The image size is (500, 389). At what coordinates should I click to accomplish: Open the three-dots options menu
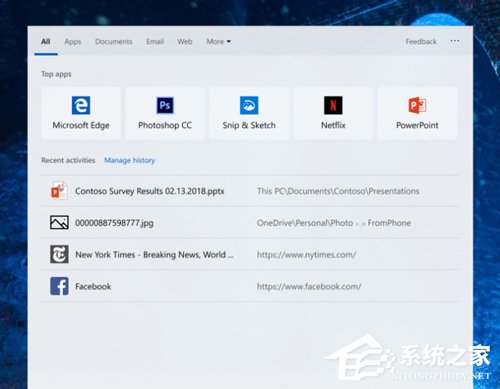455,41
